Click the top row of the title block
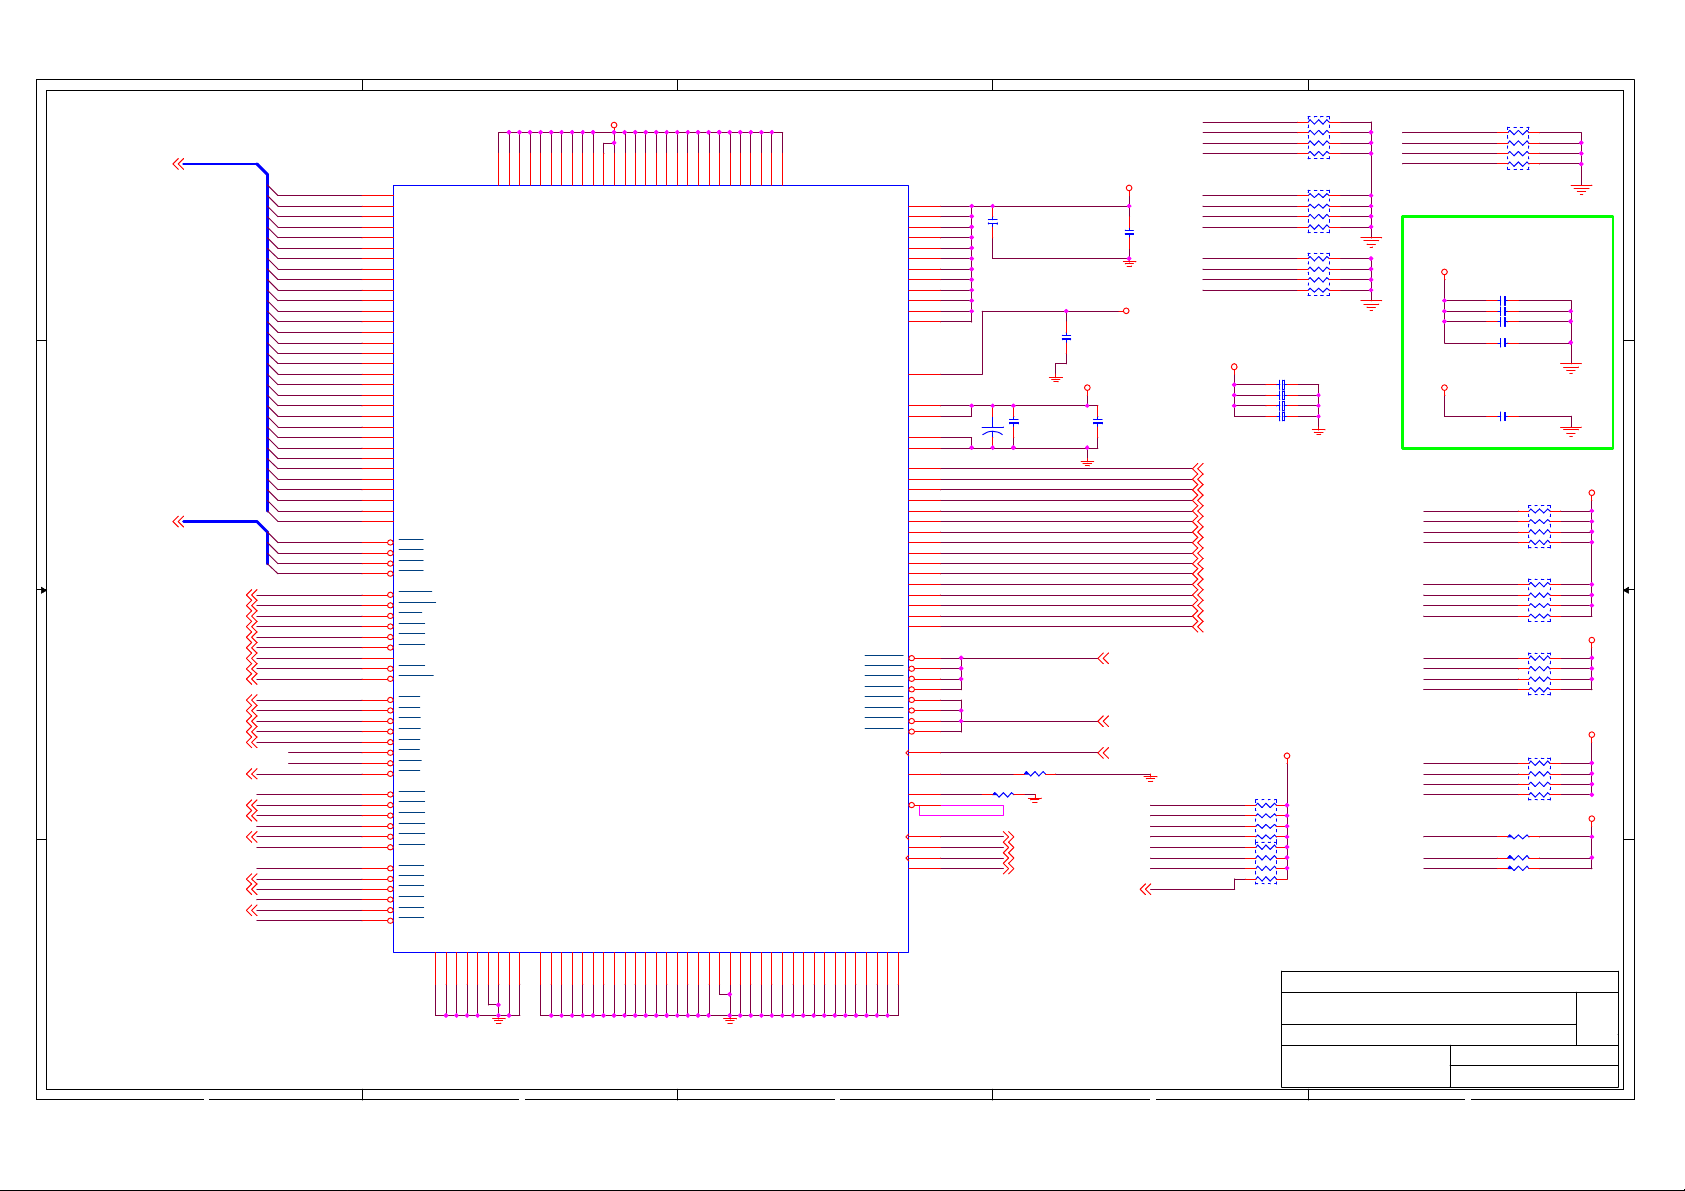Screen dimensions: 1685x1191 coord(1449,981)
